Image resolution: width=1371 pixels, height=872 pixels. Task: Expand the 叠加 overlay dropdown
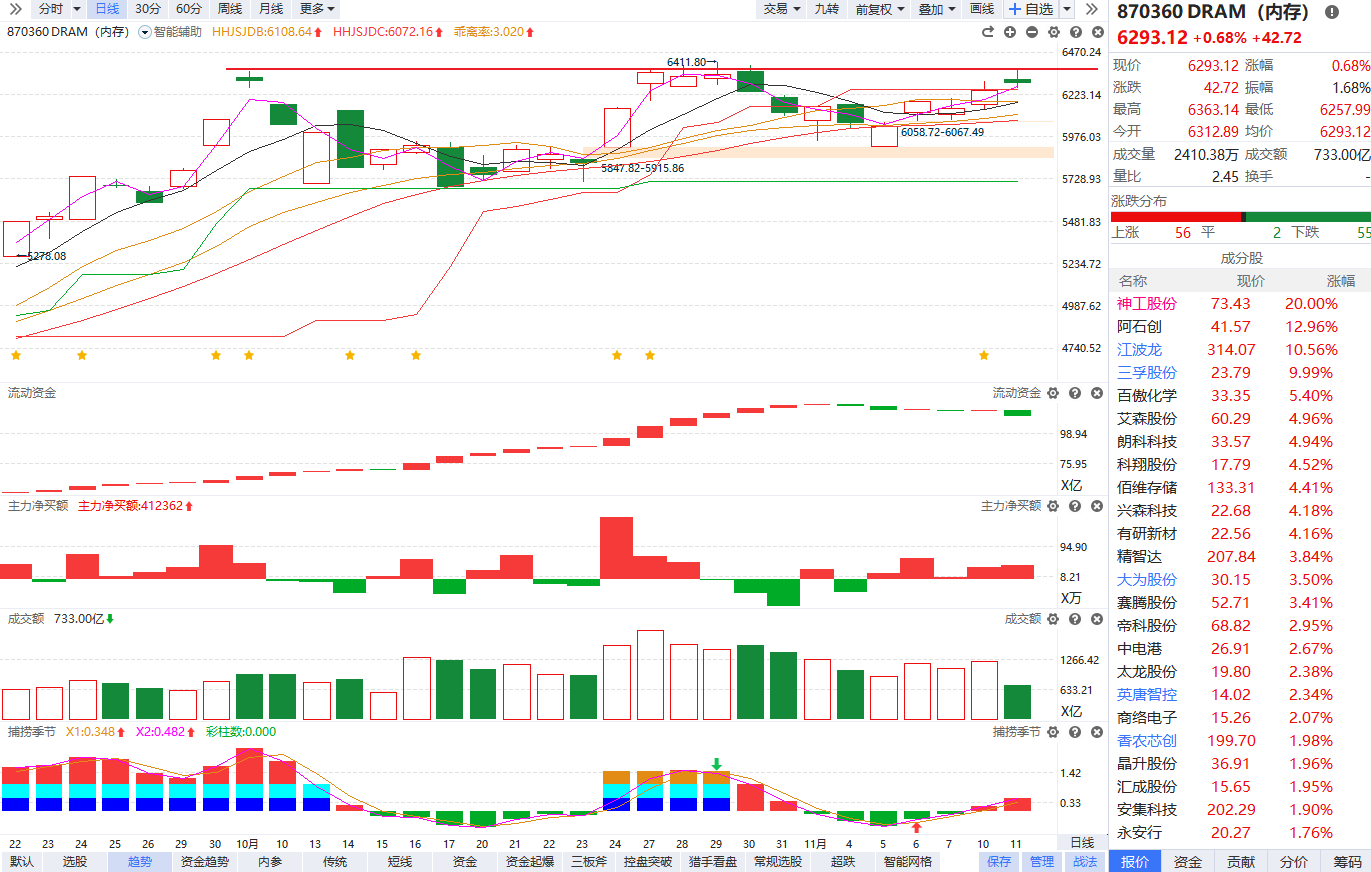pyautogui.click(x=936, y=9)
